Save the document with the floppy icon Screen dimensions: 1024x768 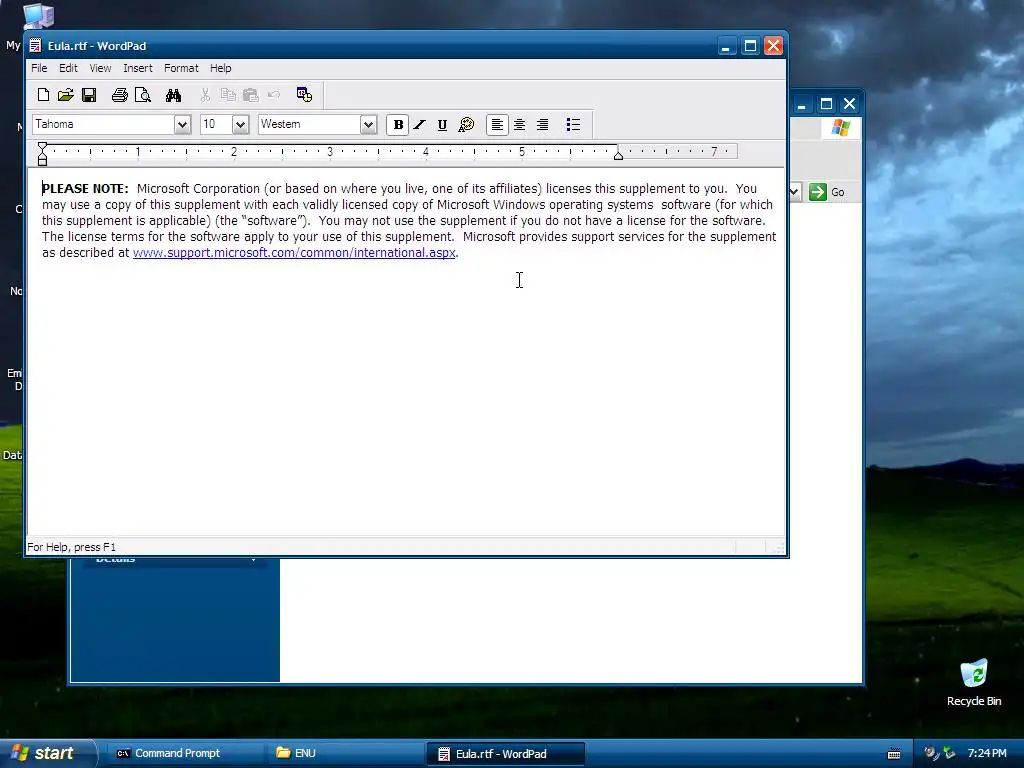[x=89, y=95]
